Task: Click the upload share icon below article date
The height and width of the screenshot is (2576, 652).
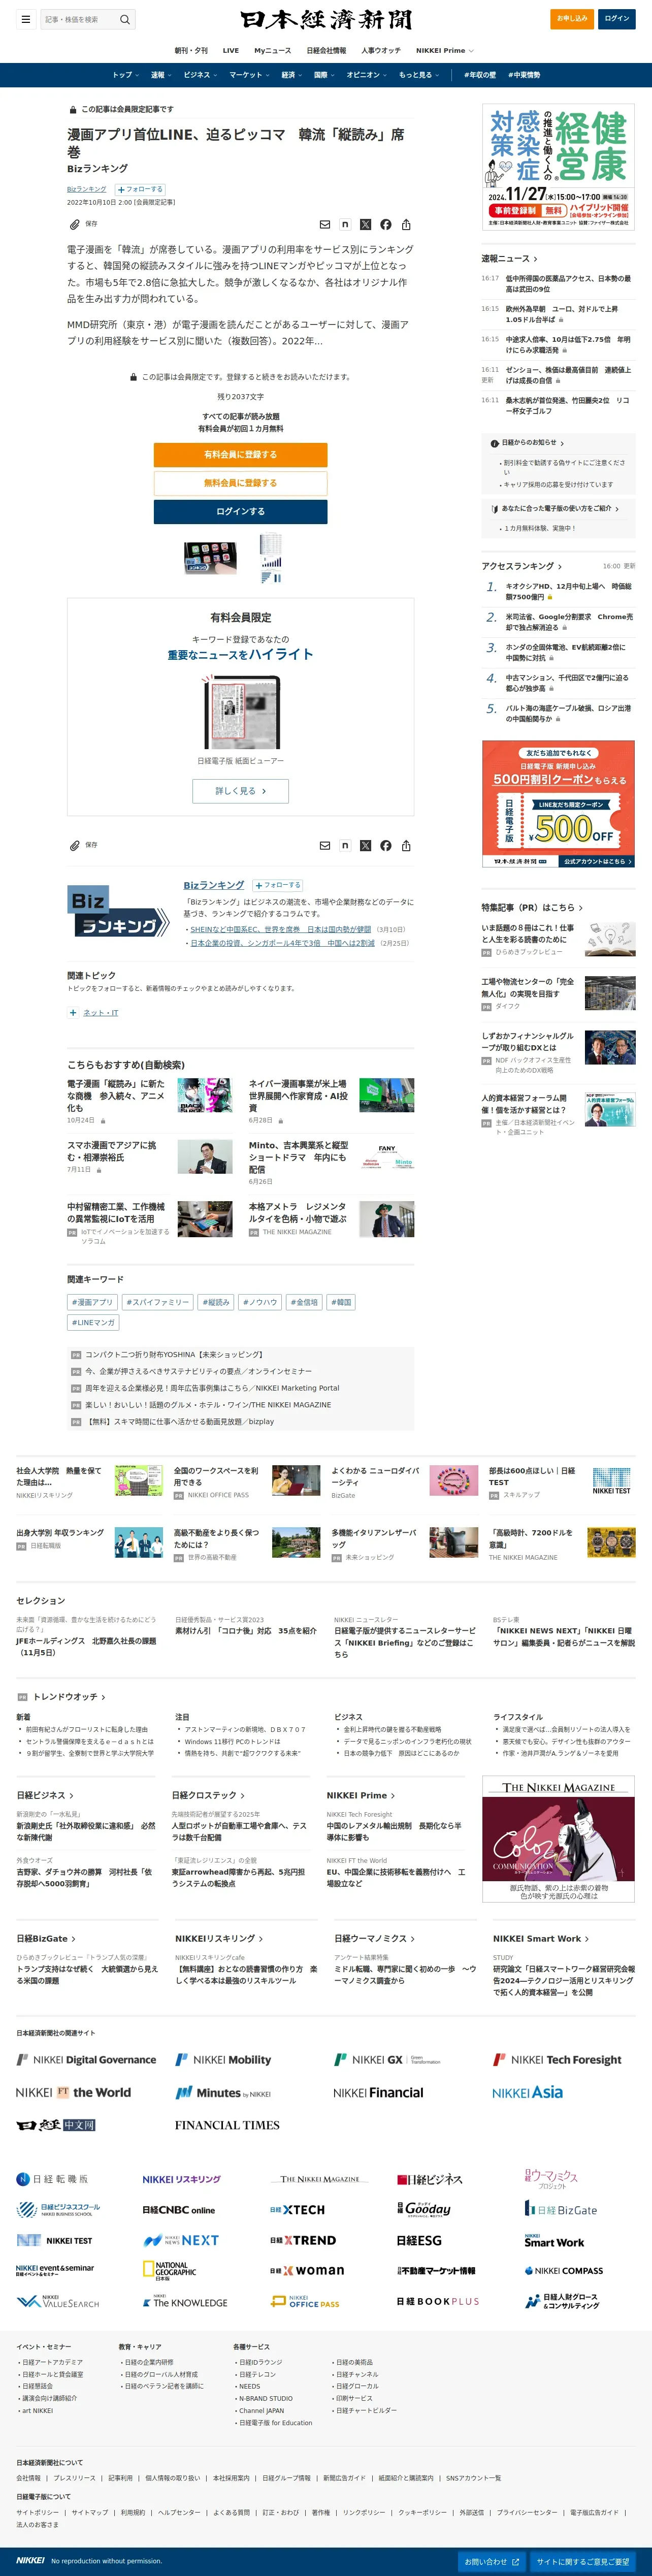Action: point(406,224)
